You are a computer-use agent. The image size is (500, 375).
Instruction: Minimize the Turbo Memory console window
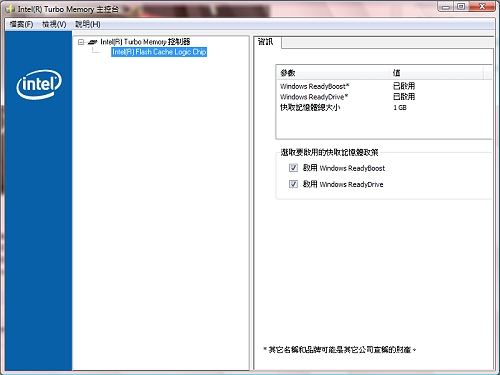click(445, 6)
